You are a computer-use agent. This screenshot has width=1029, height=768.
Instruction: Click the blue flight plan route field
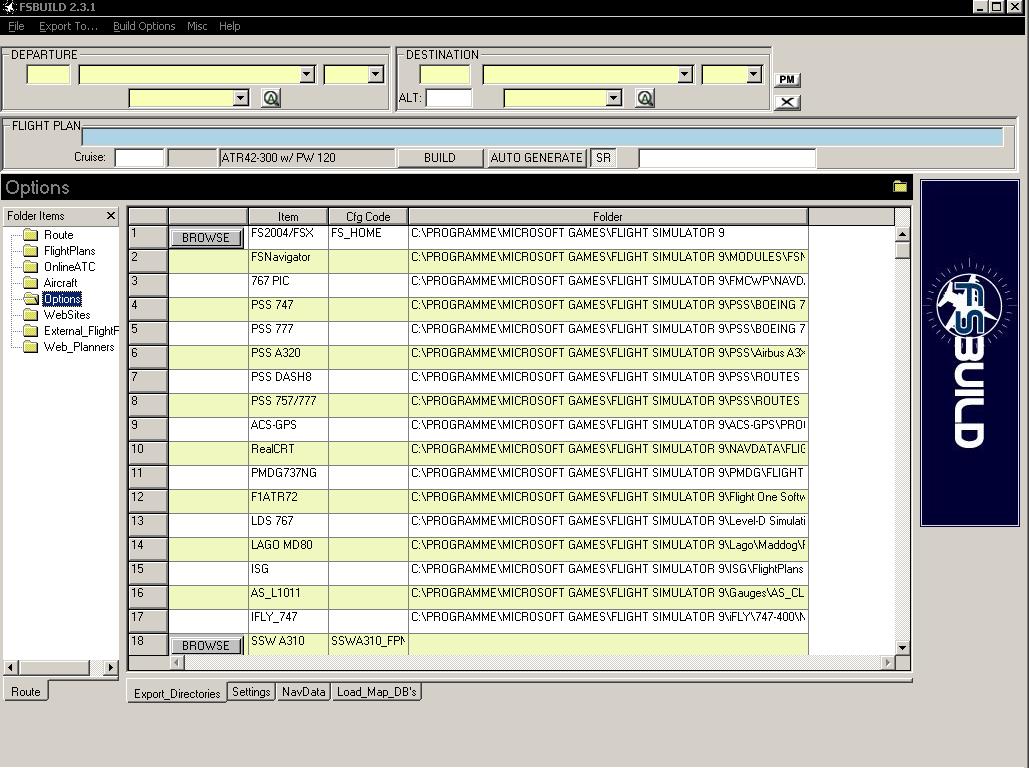click(x=543, y=137)
